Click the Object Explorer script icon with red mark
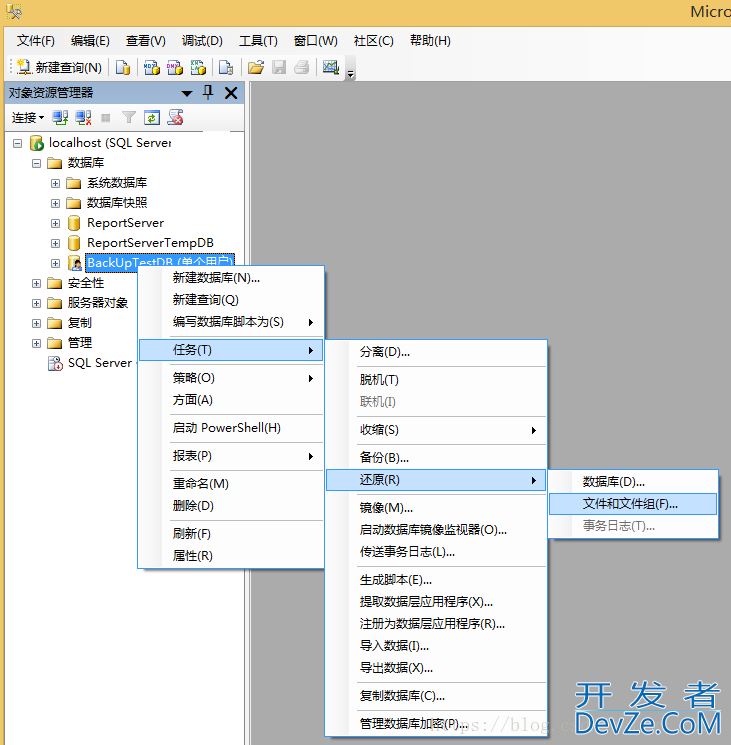 175,117
